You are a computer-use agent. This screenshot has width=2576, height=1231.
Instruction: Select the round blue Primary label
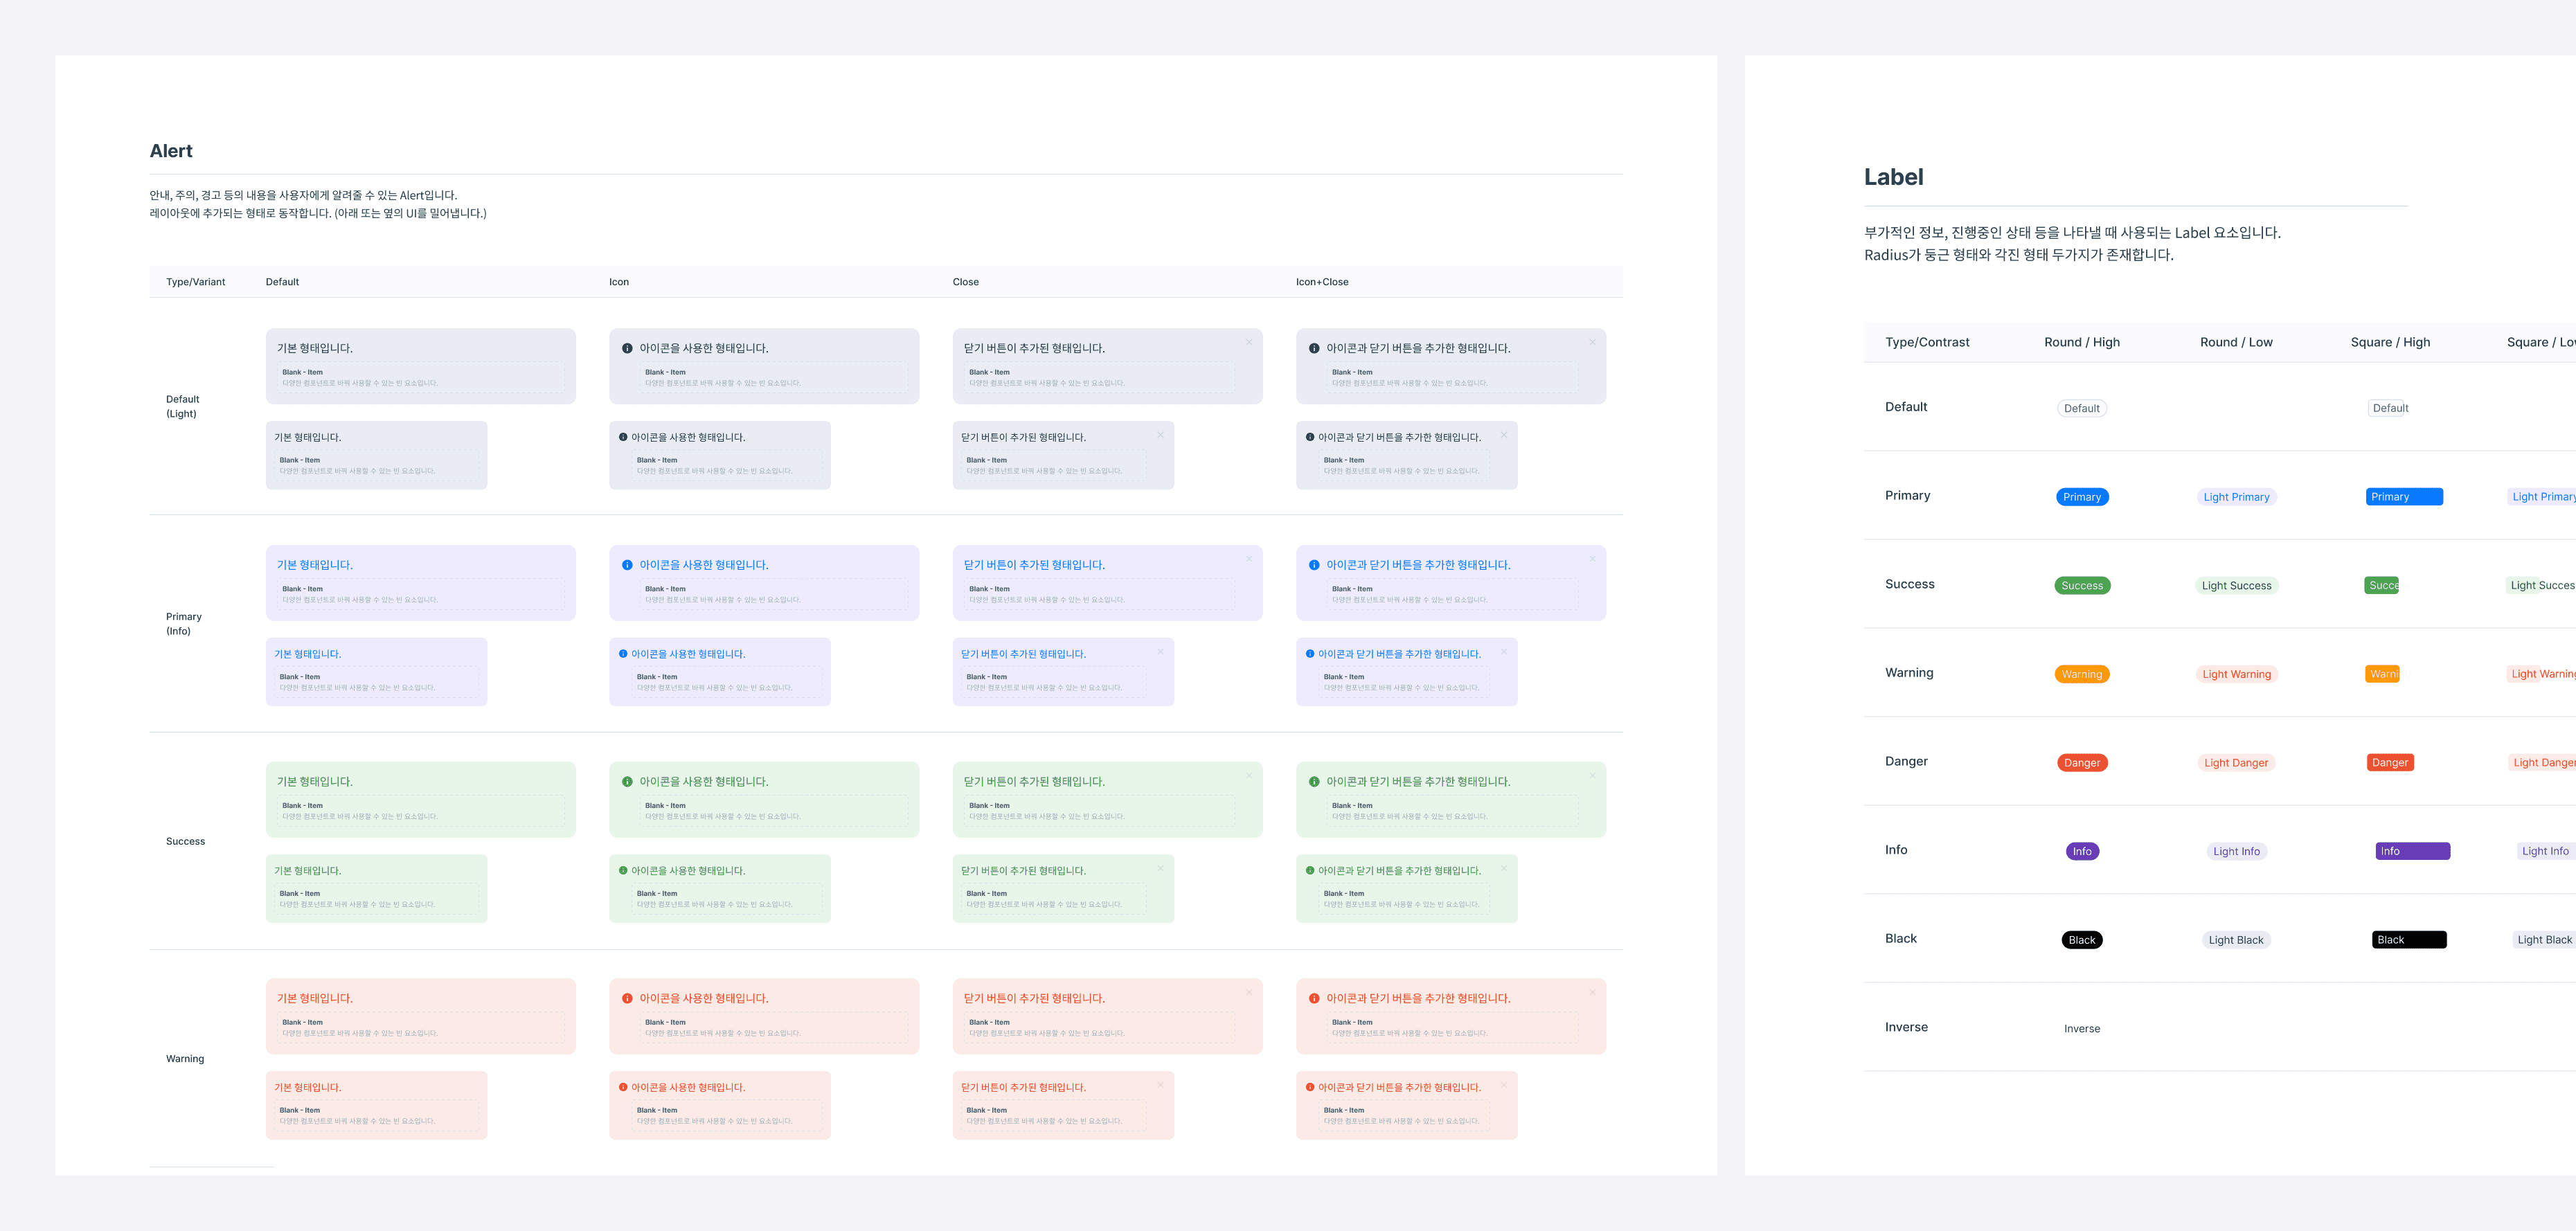coord(2082,497)
